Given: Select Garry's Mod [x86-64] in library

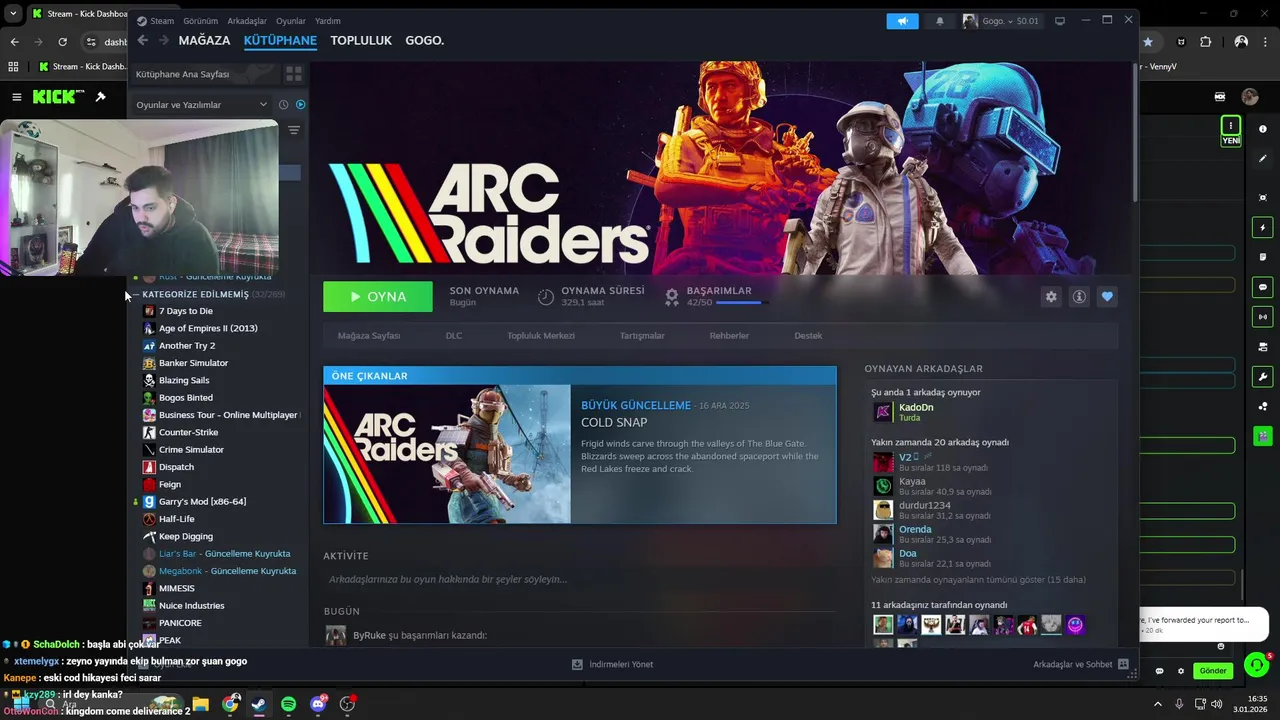Looking at the screenshot, I should pyautogui.click(x=202, y=502).
